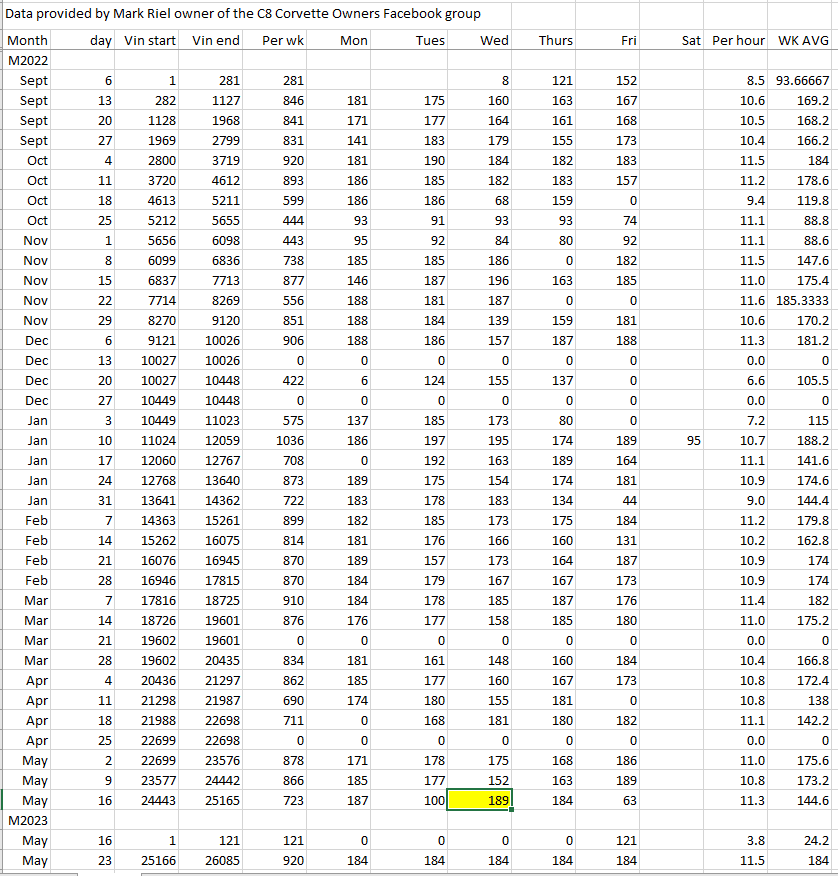Click the Per wk header cell
The height and width of the screenshot is (876, 838).
[282, 41]
